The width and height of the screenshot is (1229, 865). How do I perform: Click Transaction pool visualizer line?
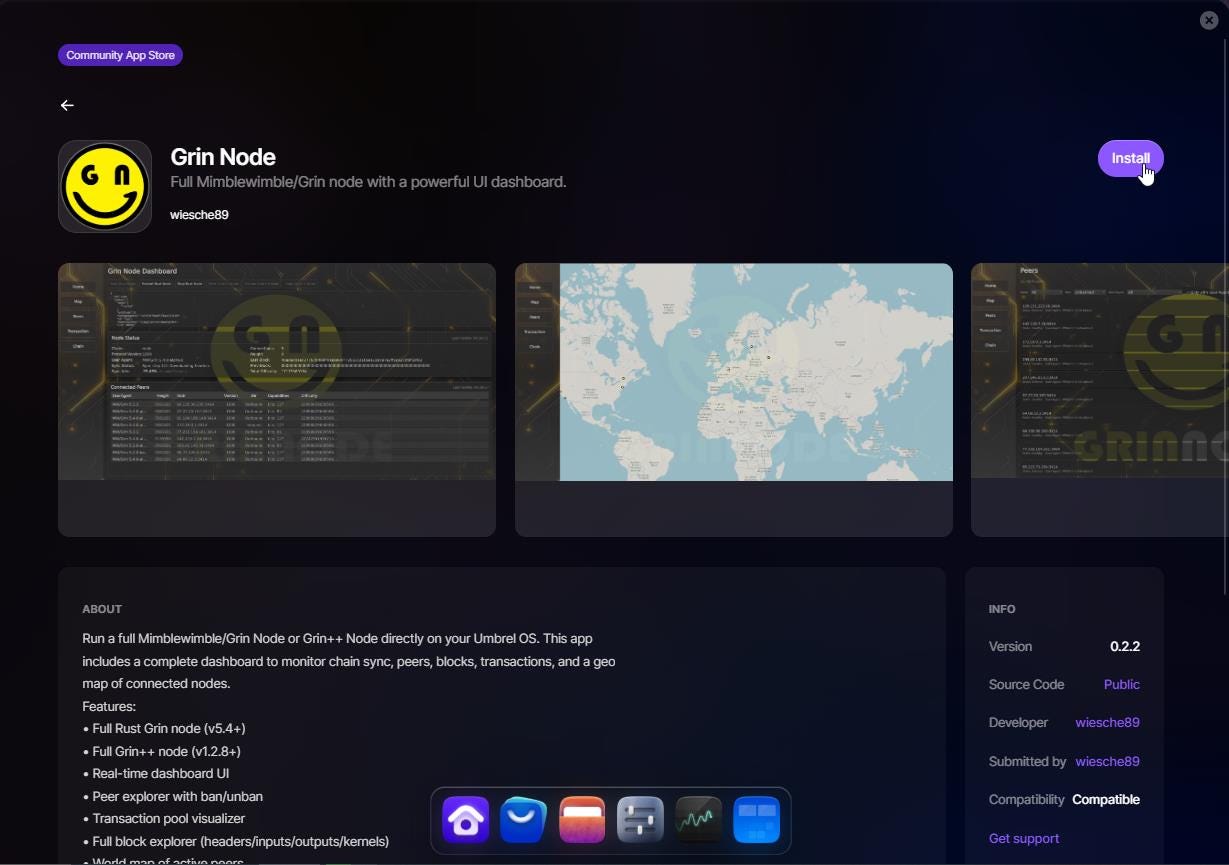(164, 818)
